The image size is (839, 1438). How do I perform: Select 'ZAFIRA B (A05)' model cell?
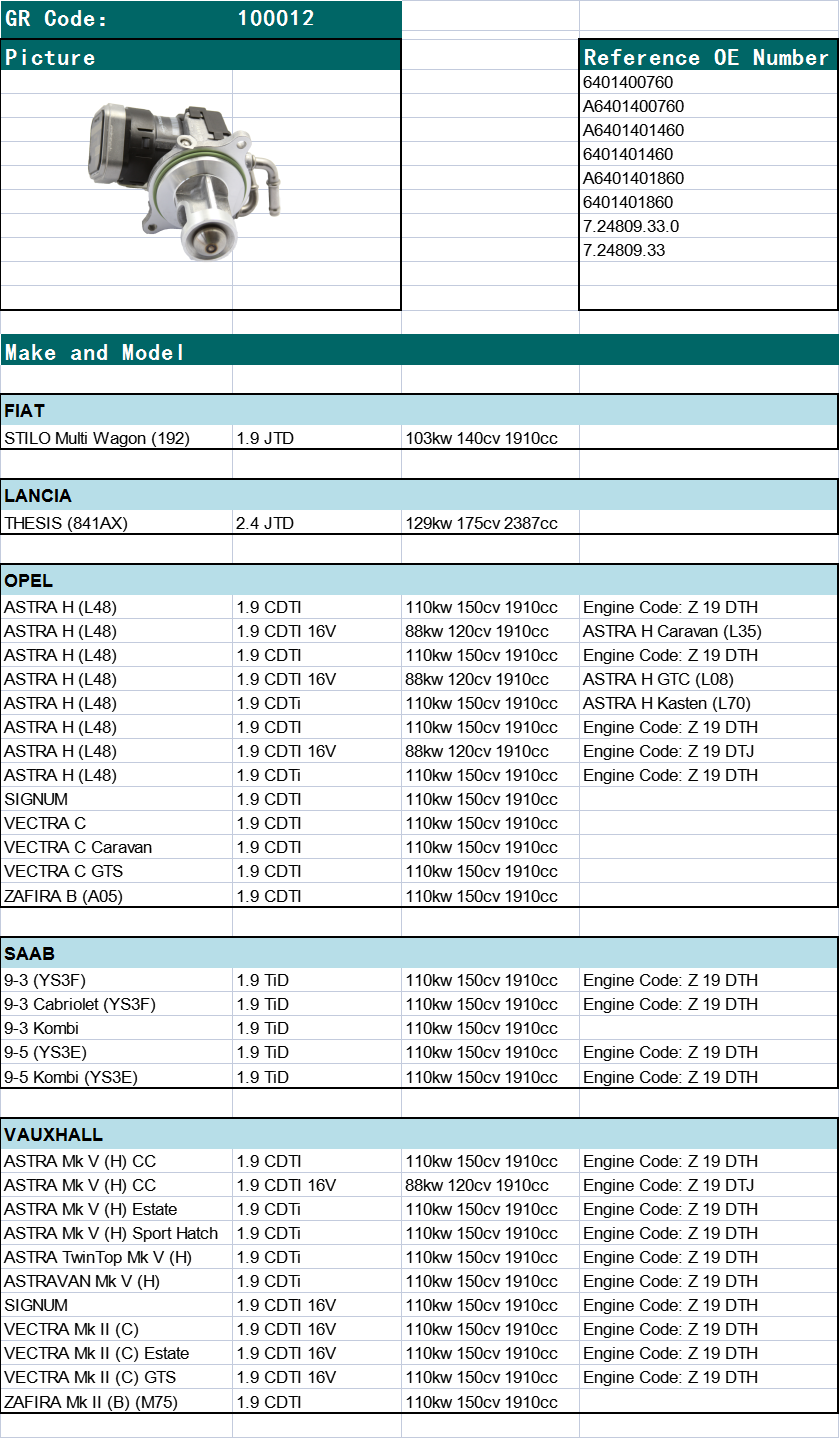63,896
